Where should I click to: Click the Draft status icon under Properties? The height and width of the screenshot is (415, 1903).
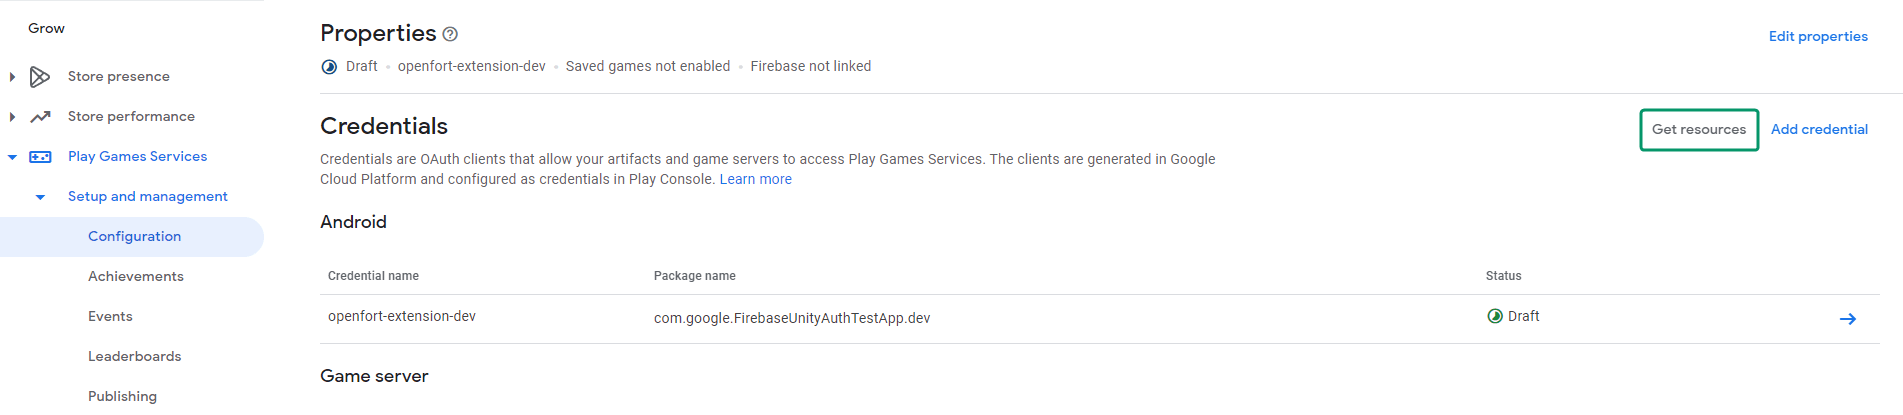click(329, 67)
